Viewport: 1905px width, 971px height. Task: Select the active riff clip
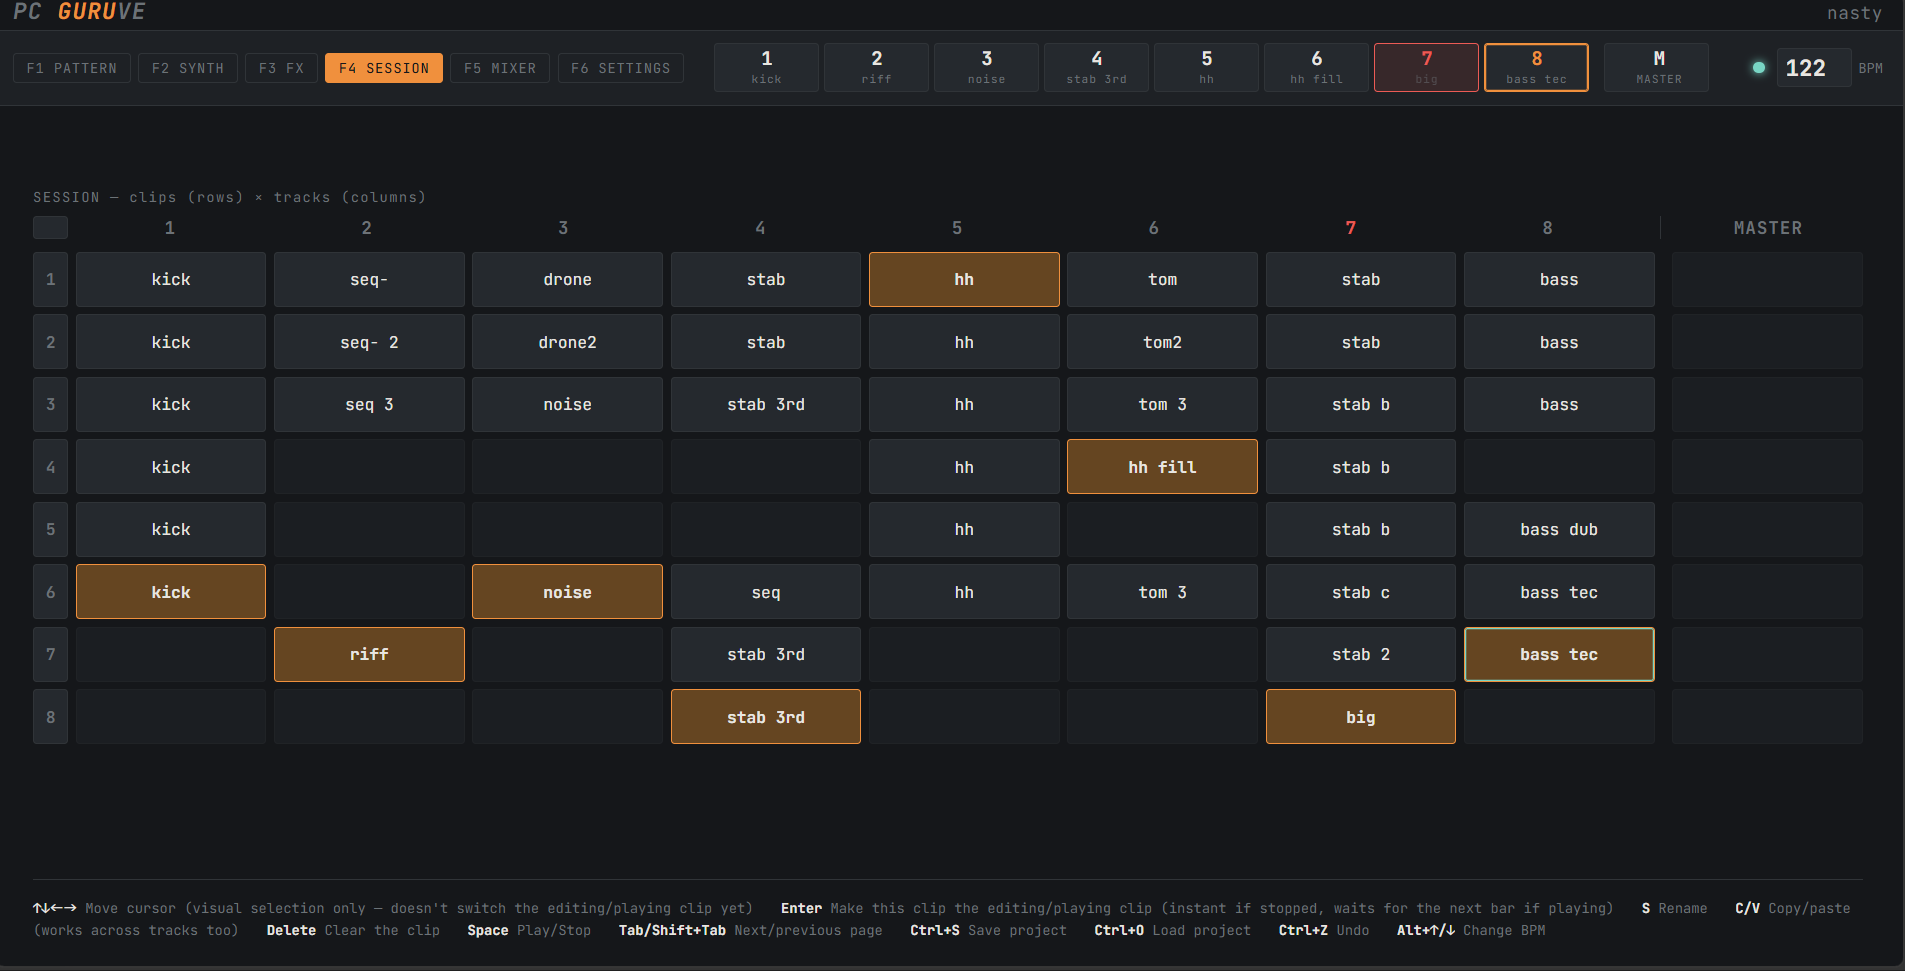[x=369, y=655]
